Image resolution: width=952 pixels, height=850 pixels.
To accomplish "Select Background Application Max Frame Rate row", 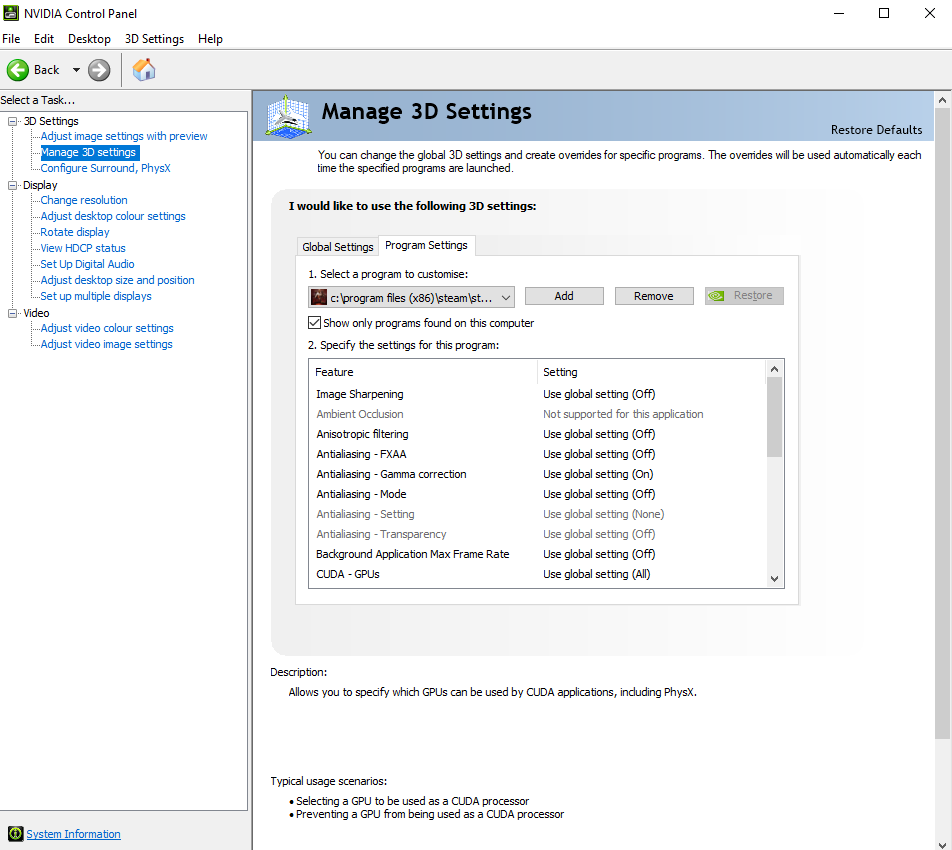I will pyautogui.click(x=537, y=554).
